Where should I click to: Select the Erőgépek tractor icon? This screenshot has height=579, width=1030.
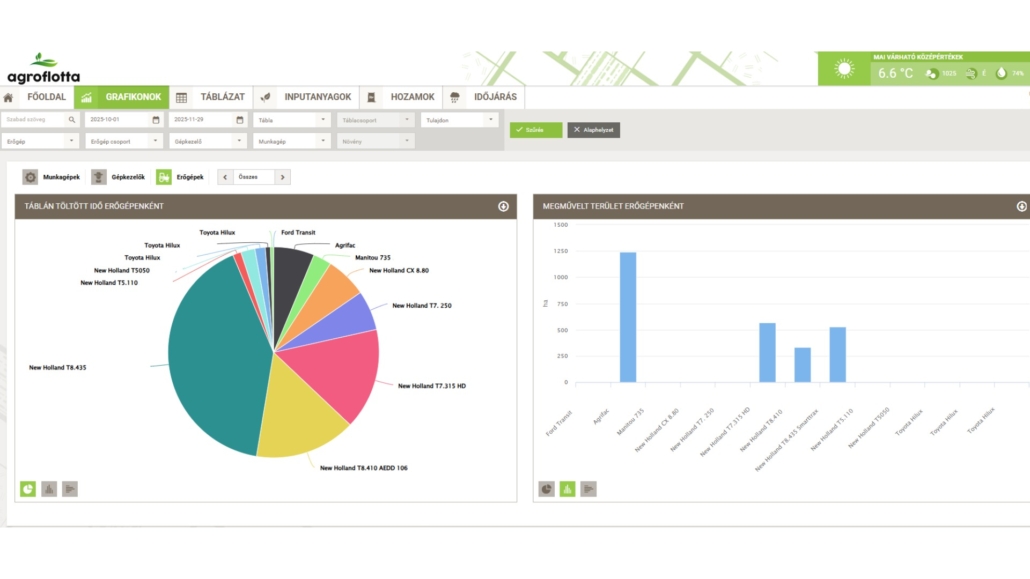pyautogui.click(x=164, y=177)
